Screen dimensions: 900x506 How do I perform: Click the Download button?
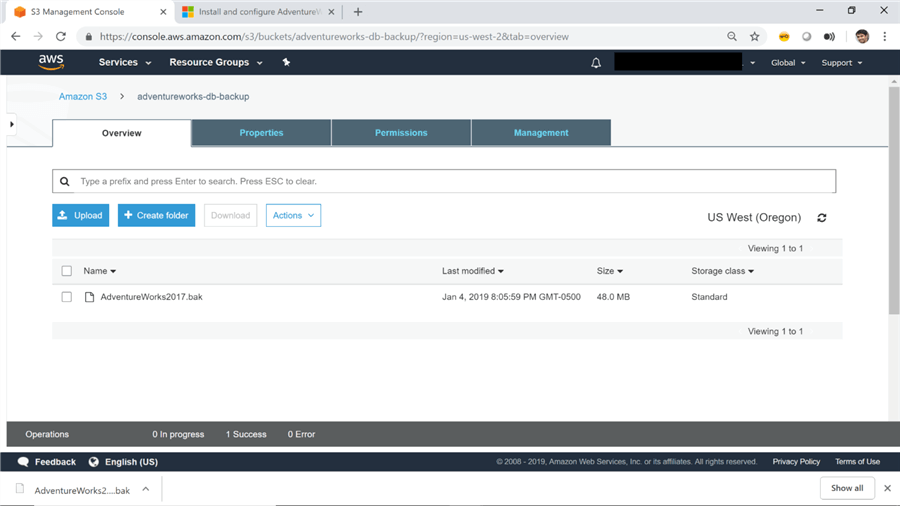click(x=230, y=215)
